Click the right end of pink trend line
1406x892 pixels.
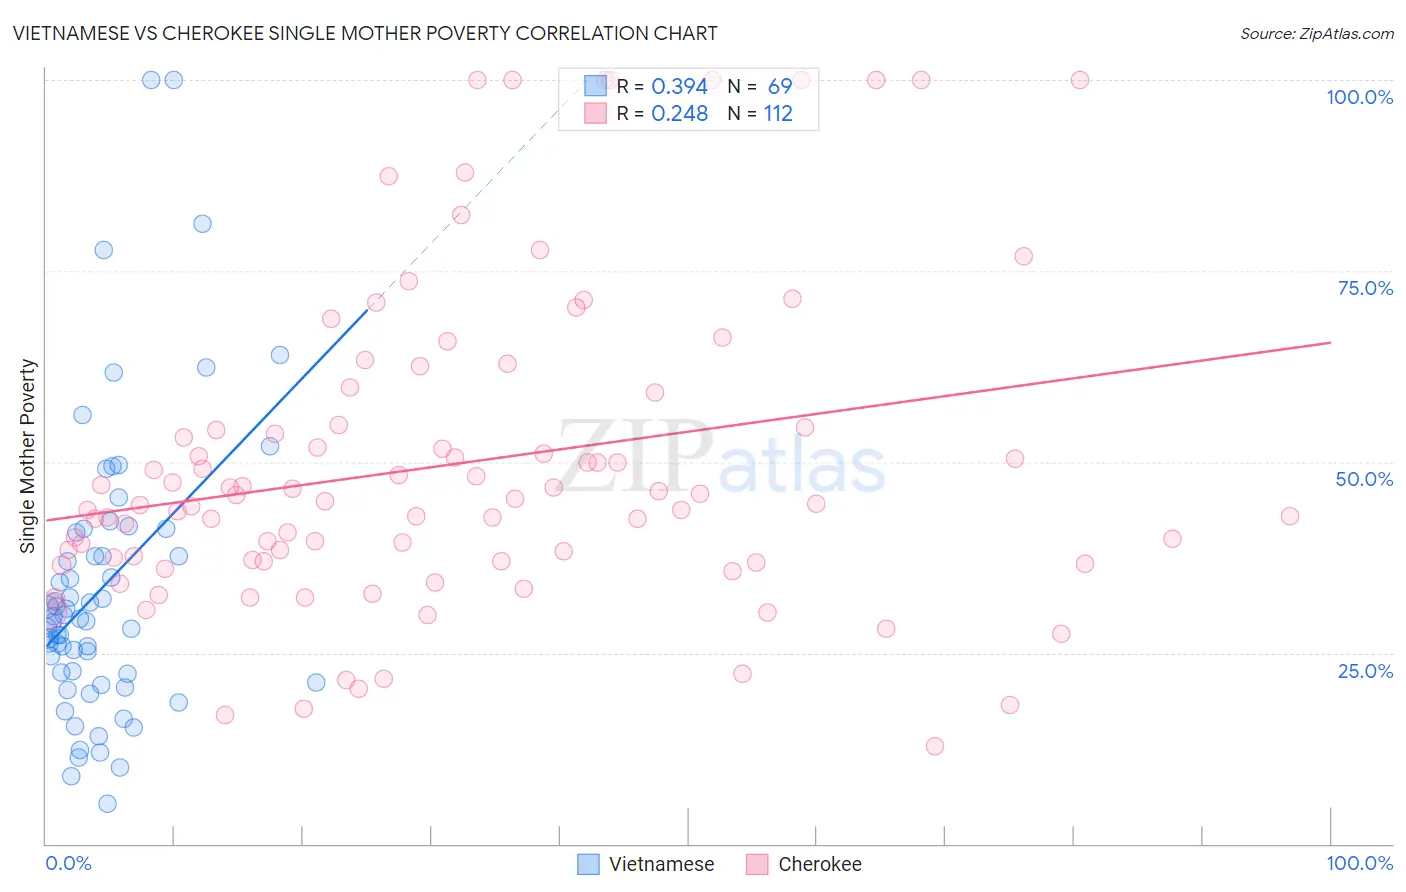pyautogui.click(x=1330, y=343)
